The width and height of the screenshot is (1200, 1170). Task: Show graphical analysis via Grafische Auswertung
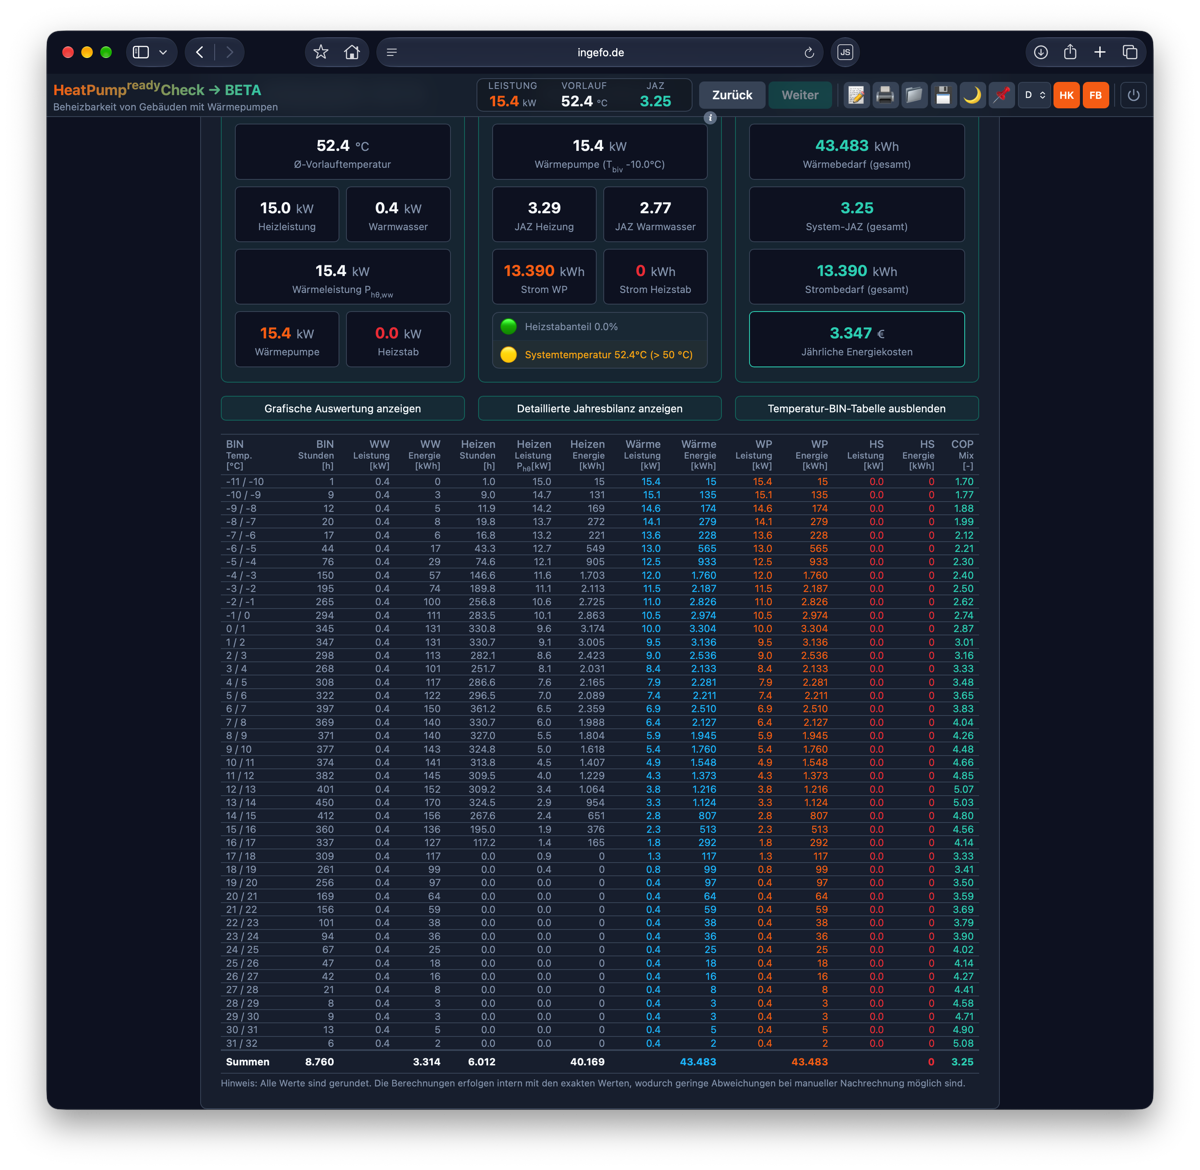pos(343,408)
